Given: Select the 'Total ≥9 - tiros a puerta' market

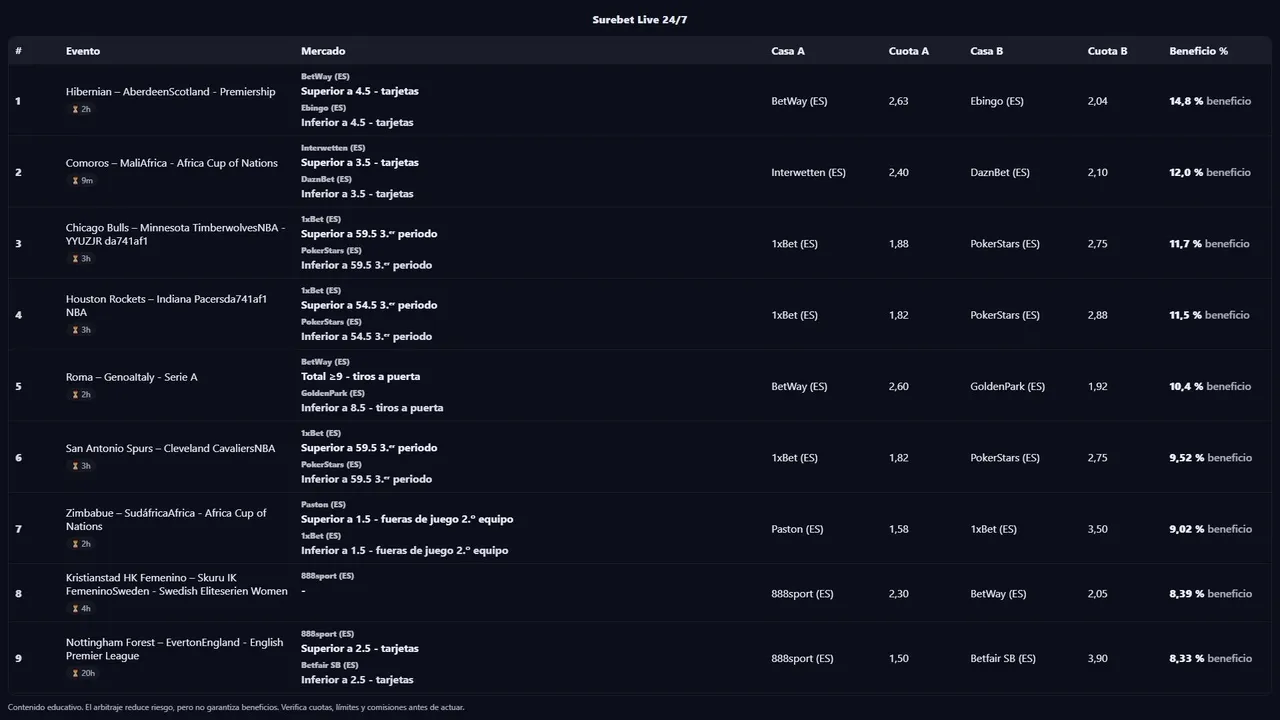Looking at the screenshot, I should coord(360,376).
